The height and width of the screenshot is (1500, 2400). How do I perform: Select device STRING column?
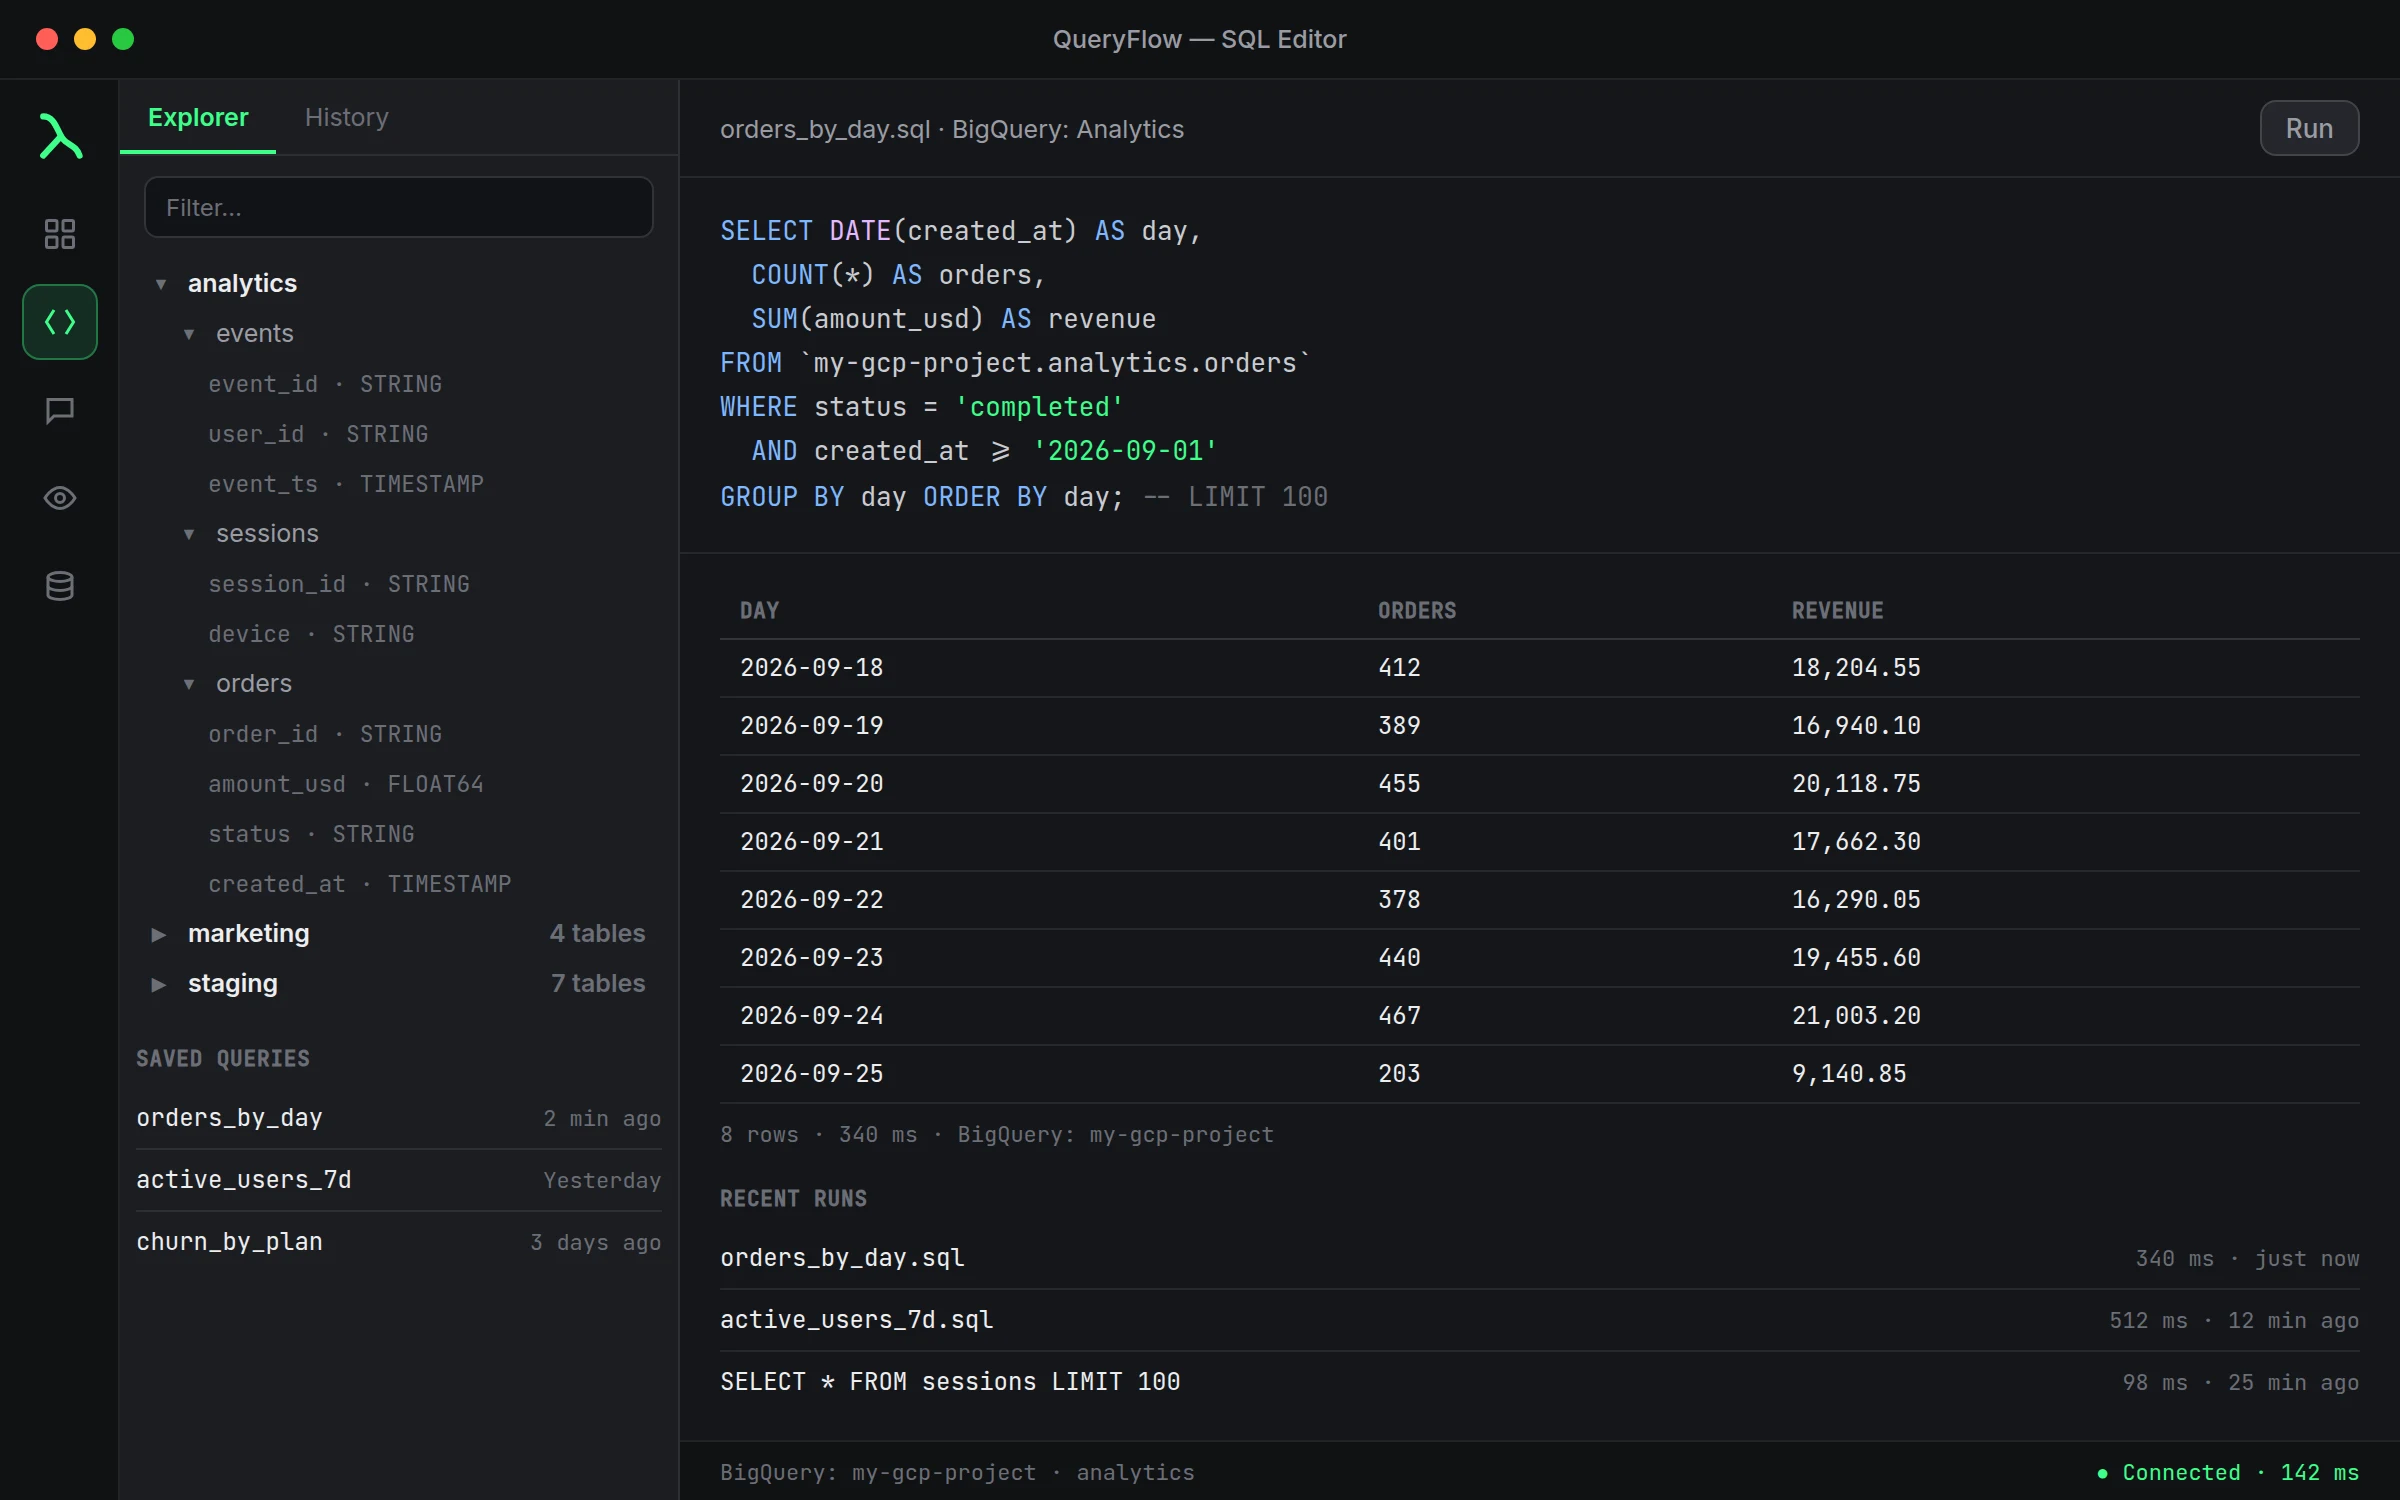(x=311, y=634)
